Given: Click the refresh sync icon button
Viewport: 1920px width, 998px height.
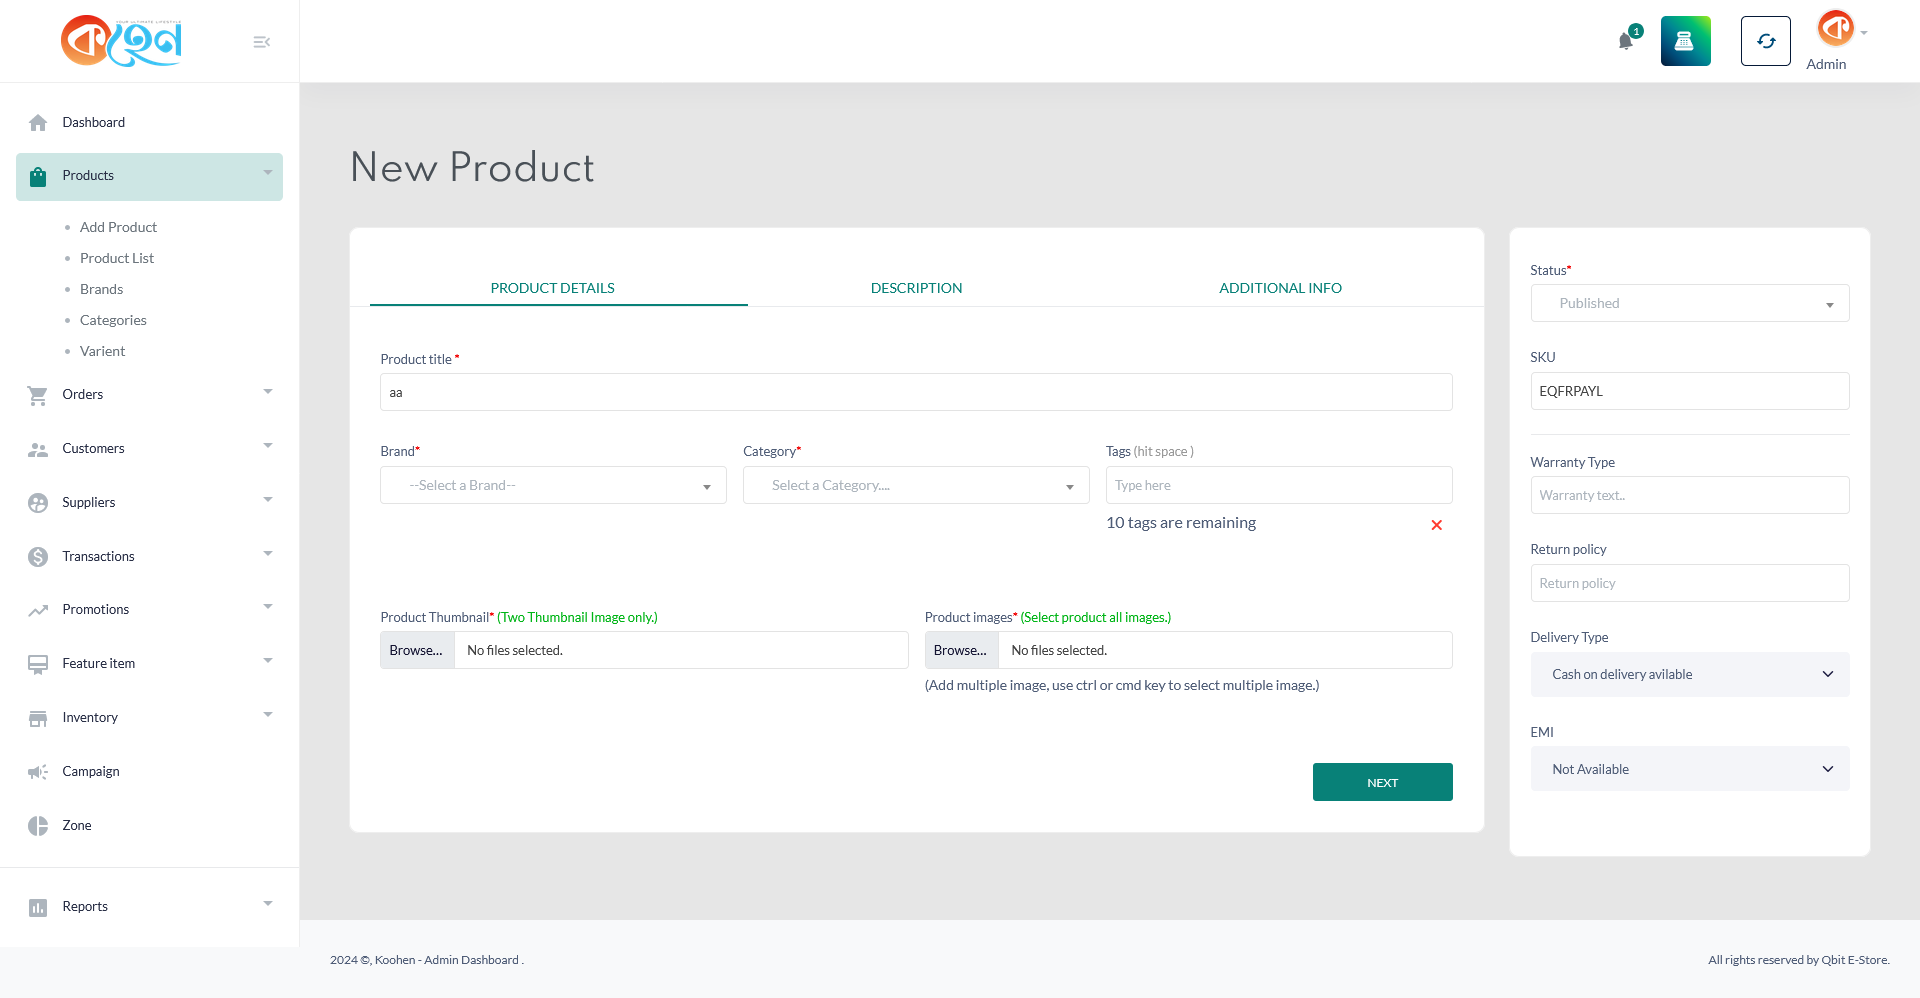Looking at the screenshot, I should tap(1765, 41).
